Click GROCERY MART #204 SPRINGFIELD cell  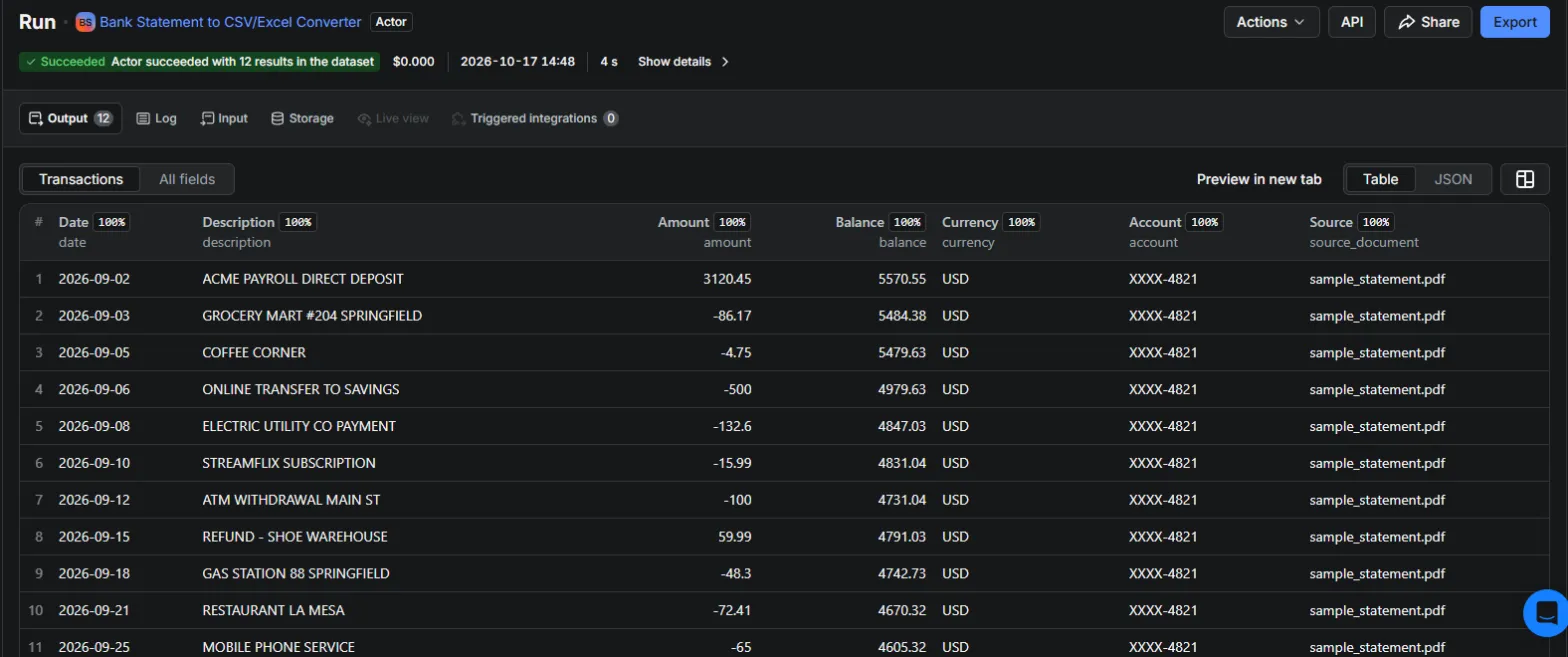click(x=312, y=316)
